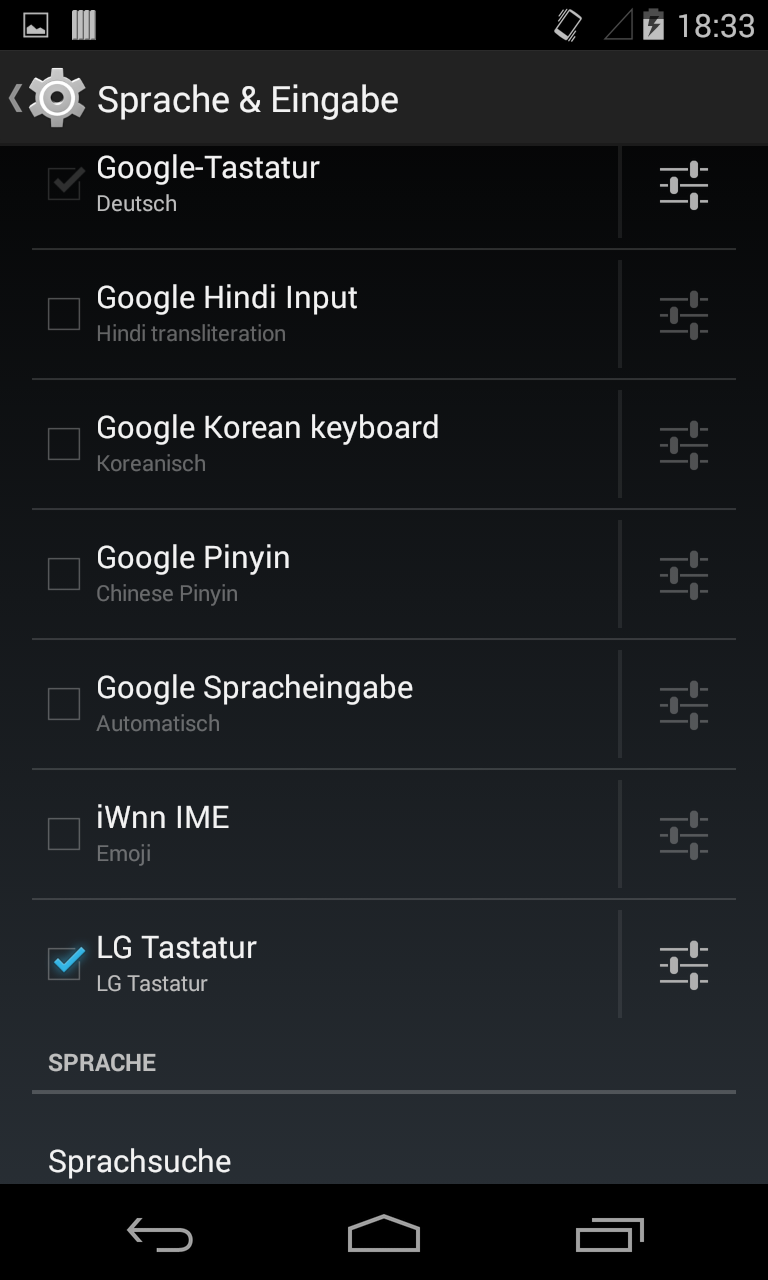Open settings icon for Google Hindi Input
This screenshot has width=768, height=1280.
684,315
